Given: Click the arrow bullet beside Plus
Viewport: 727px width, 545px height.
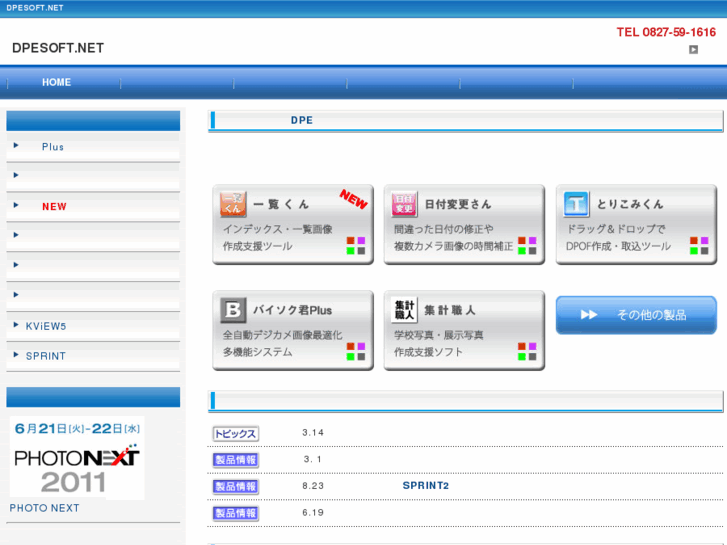Looking at the screenshot, I should pyautogui.click(x=16, y=146).
